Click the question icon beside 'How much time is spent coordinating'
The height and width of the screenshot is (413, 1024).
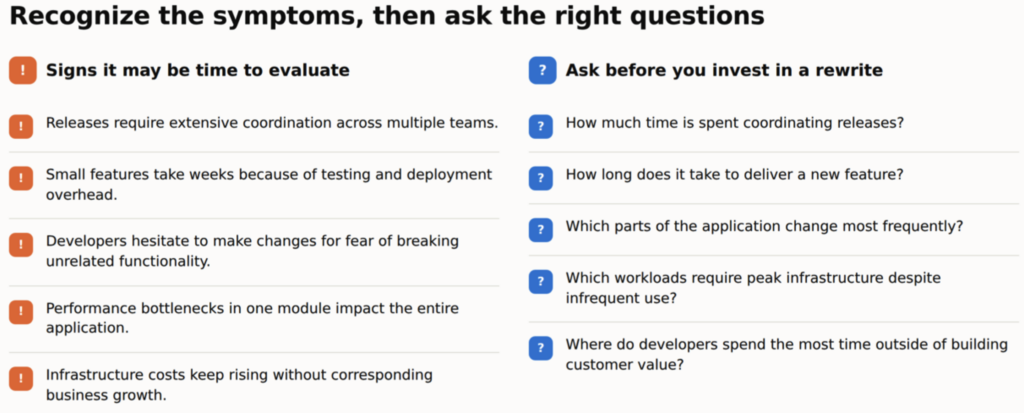click(x=541, y=126)
